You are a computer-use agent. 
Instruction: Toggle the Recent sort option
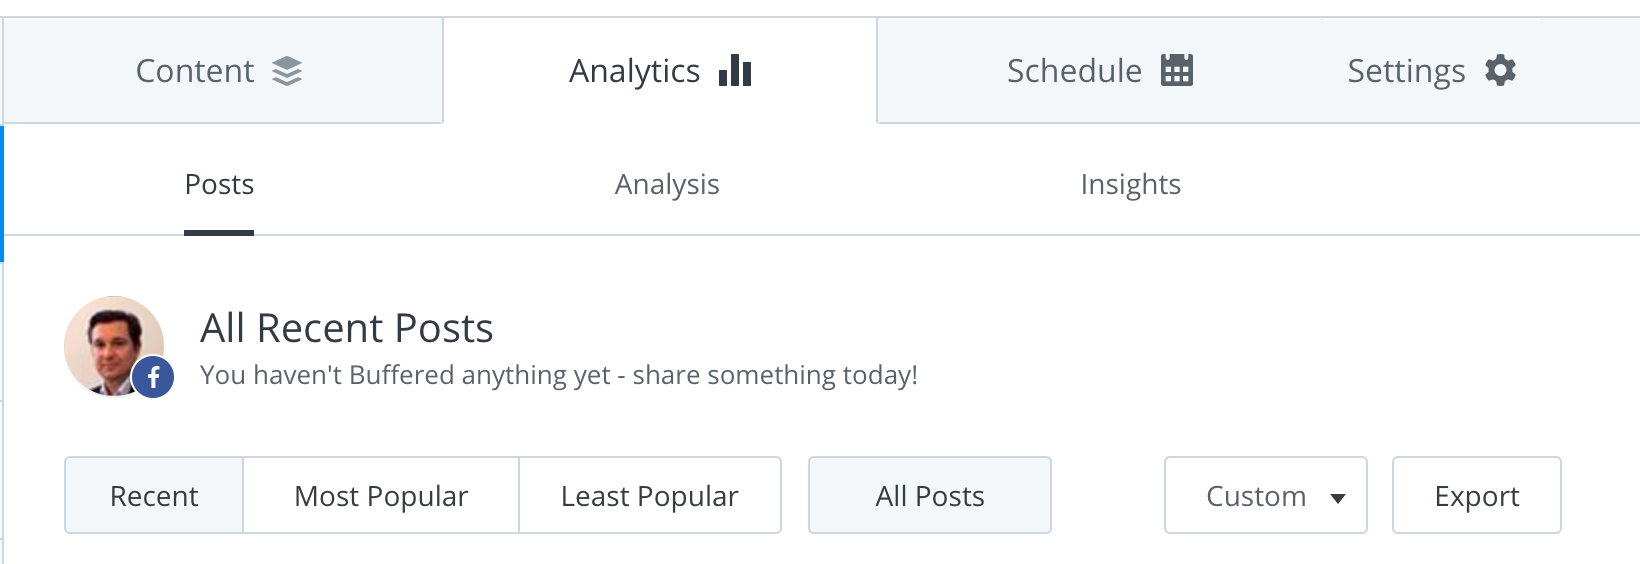154,495
